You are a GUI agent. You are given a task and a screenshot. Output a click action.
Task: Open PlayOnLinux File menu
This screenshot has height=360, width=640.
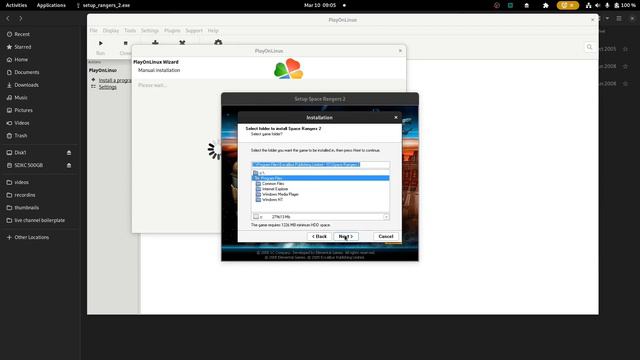tap(93, 31)
